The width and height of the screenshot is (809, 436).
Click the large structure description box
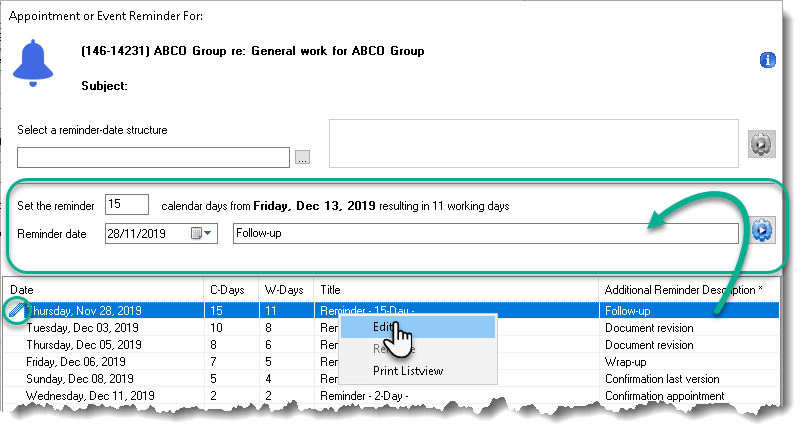(x=533, y=143)
